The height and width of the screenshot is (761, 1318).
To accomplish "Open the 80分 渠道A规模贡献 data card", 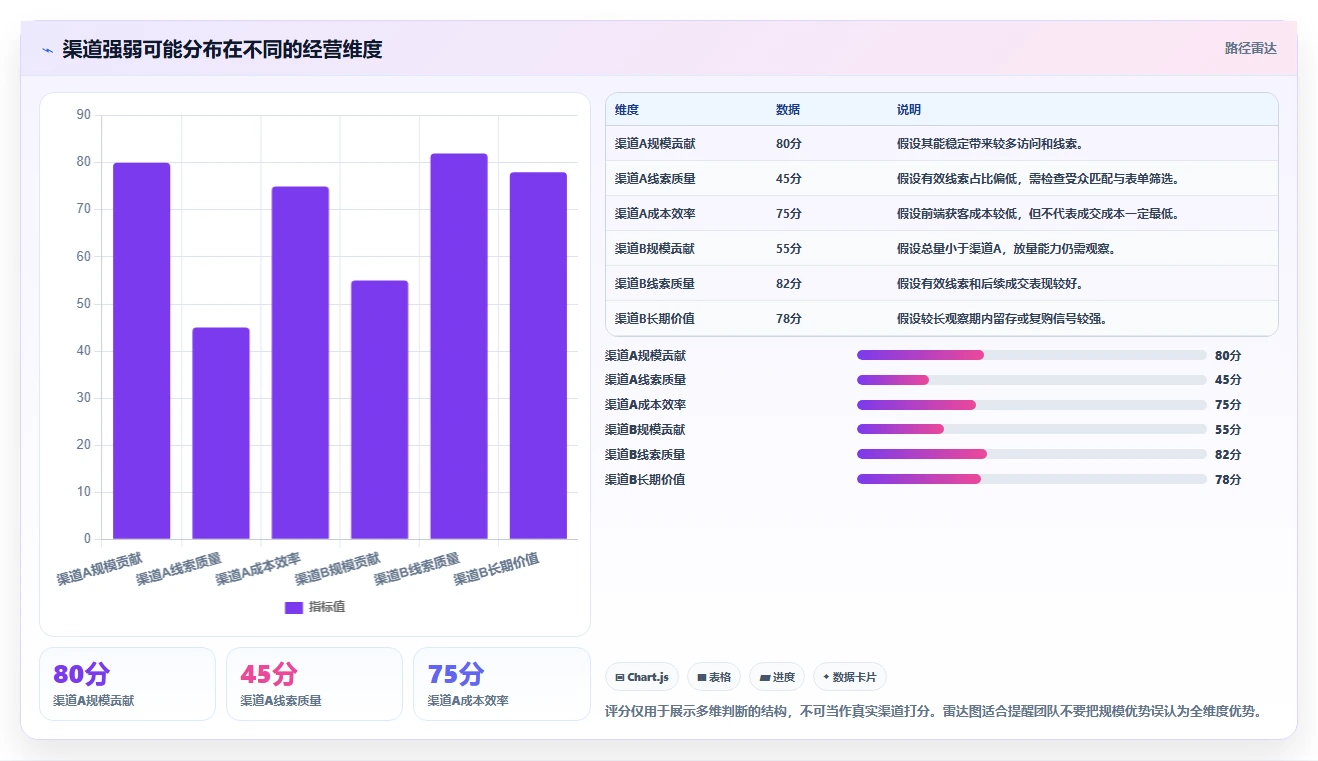I will tap(127, 684).
